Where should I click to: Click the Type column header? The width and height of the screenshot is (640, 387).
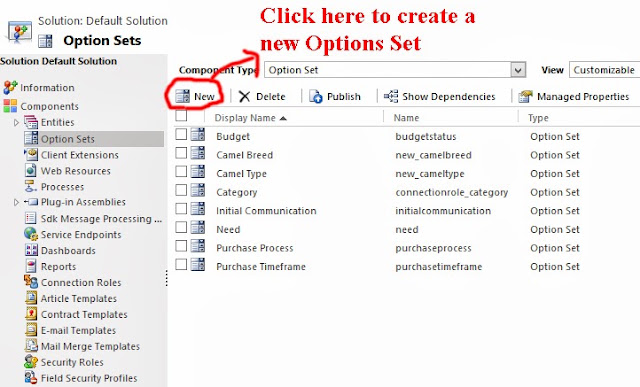tap(538, 118)
